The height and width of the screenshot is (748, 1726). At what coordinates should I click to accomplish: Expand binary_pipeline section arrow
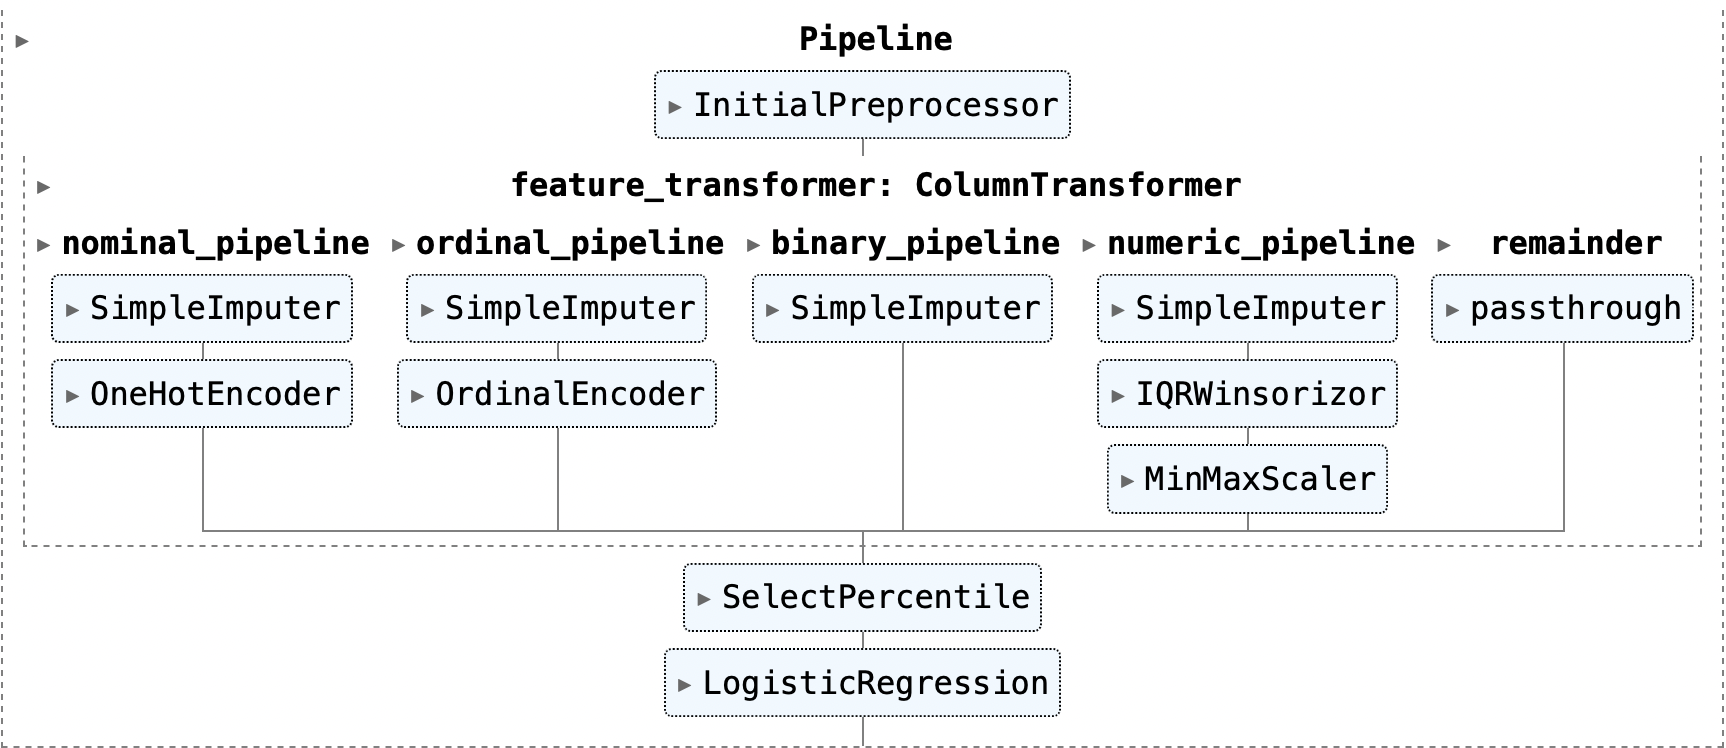(x=753, y=244)
